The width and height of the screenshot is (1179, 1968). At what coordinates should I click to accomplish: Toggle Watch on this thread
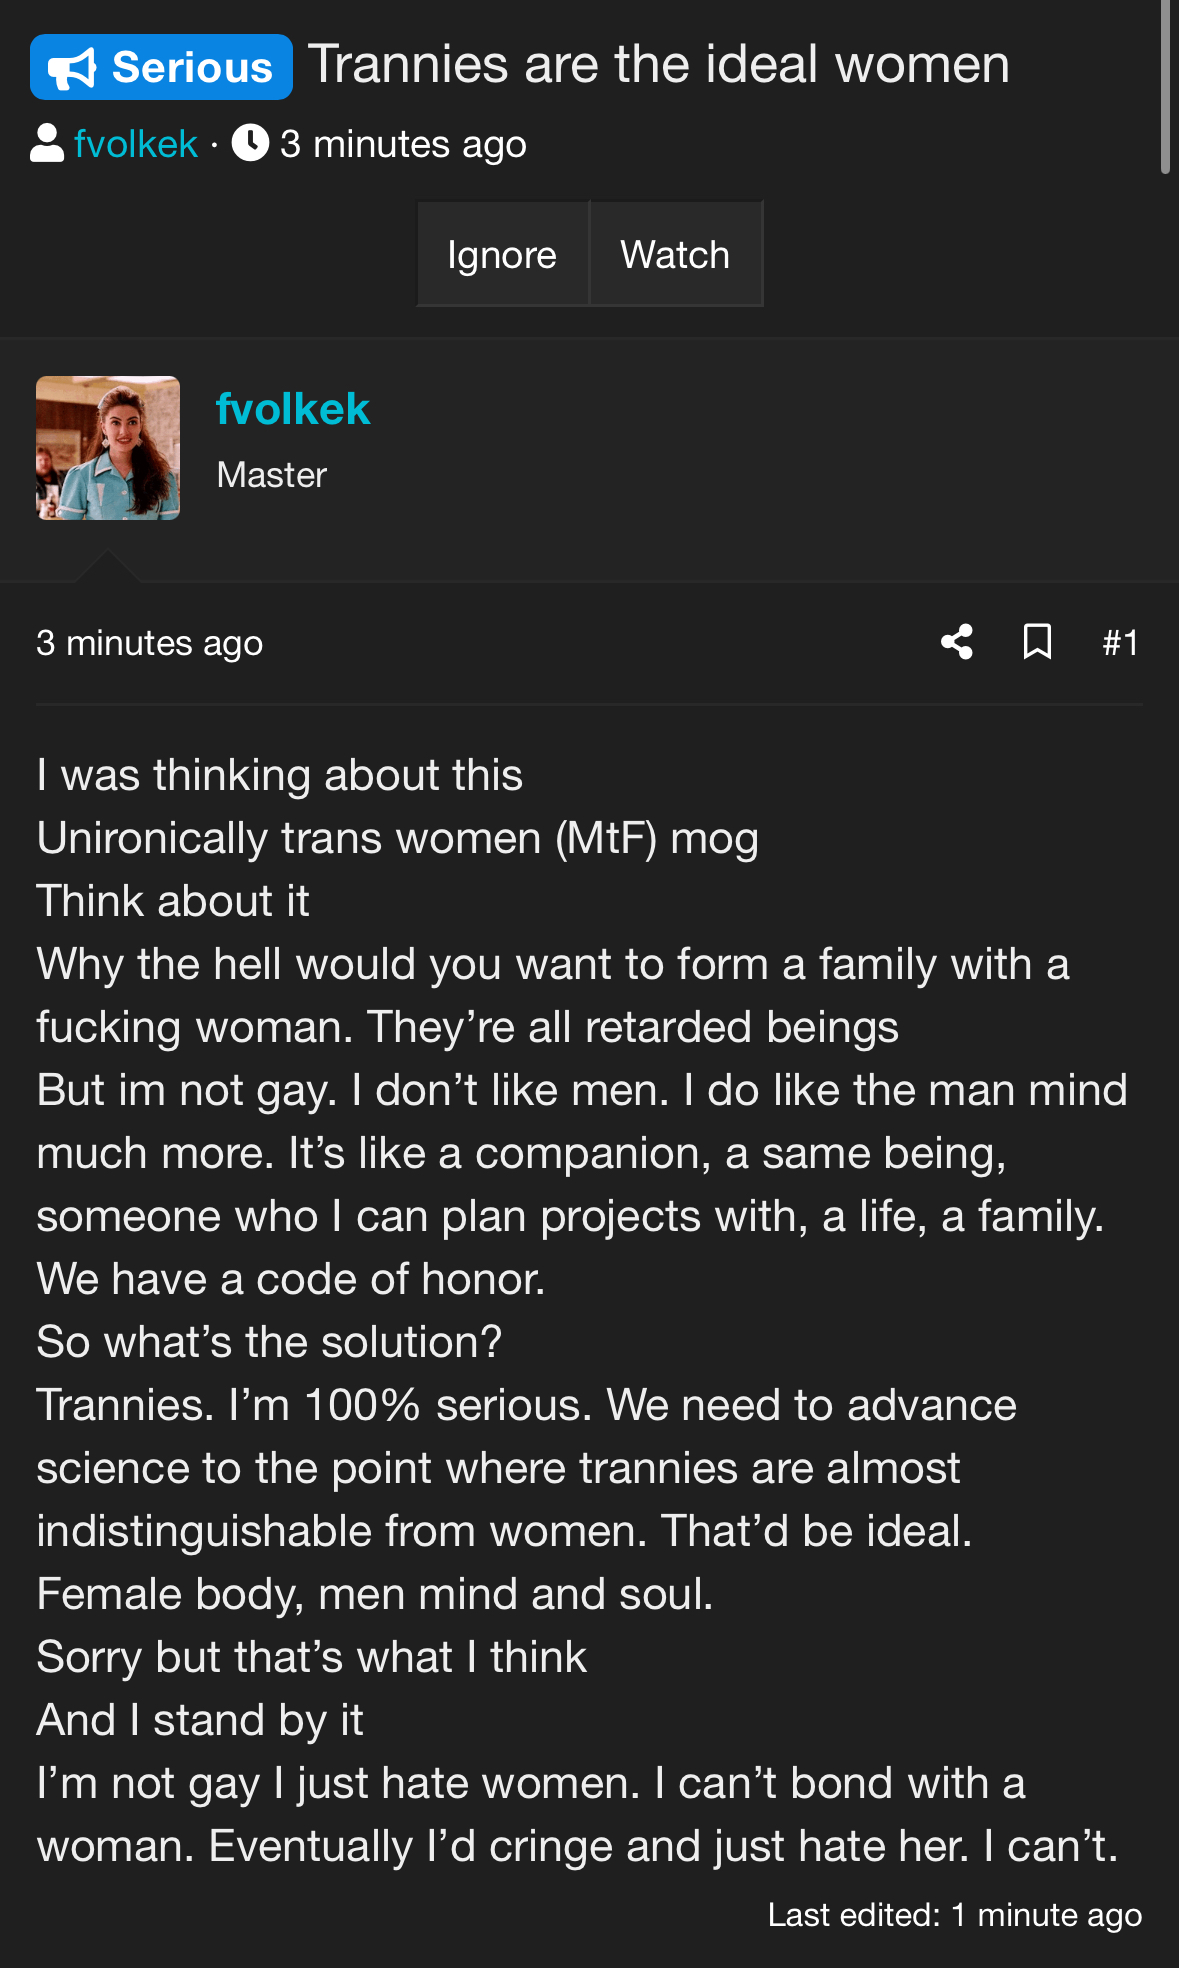[x=675, y=254]
